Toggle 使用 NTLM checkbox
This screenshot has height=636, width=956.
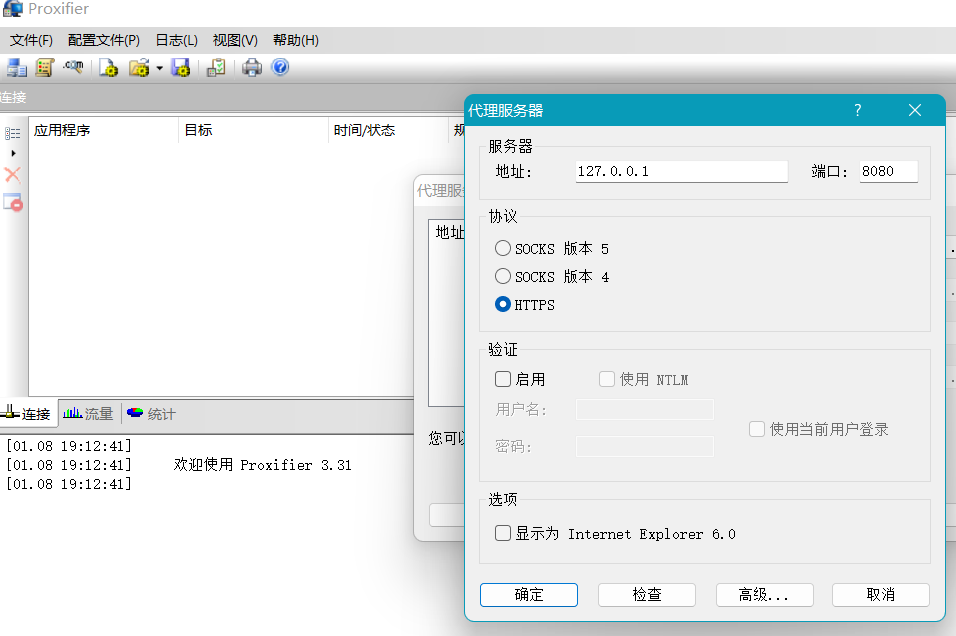607,379
